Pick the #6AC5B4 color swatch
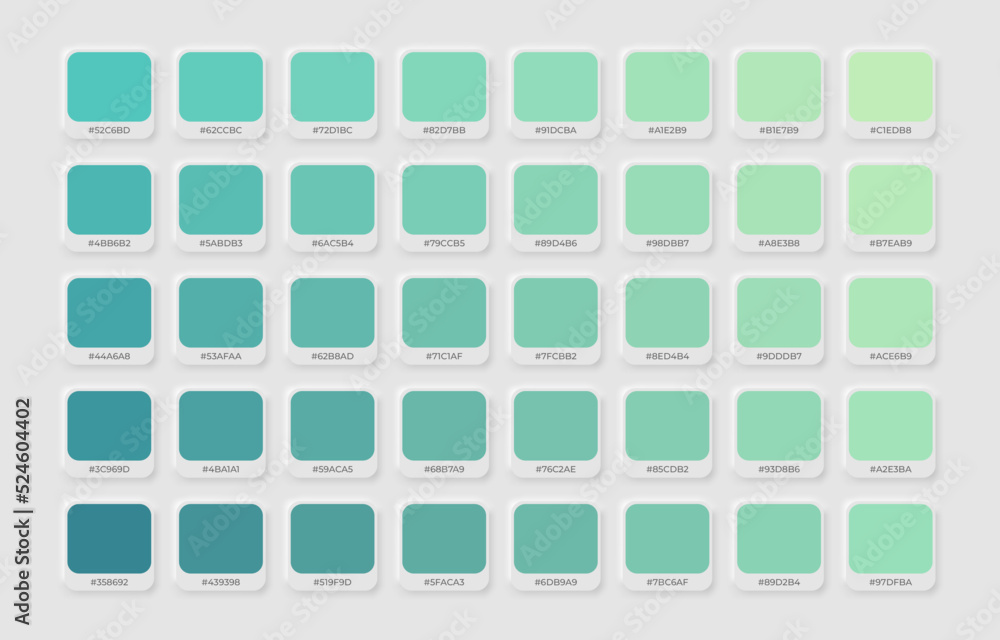This screenshot has width=1000, height=640. coord(332,200)
